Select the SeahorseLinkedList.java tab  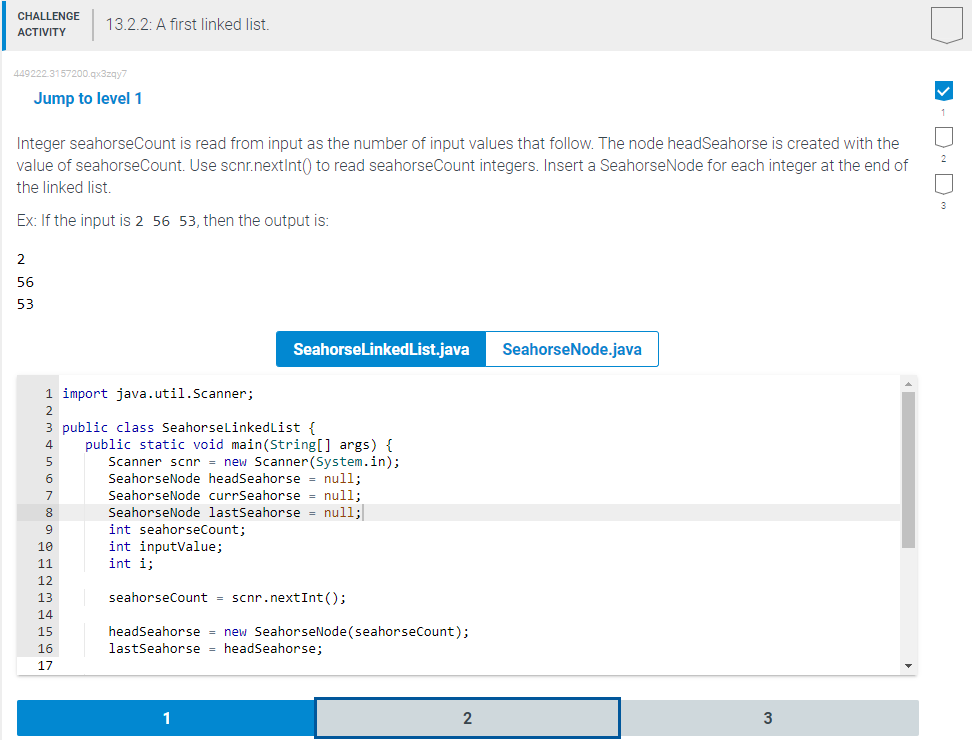[x=380, y=349]
